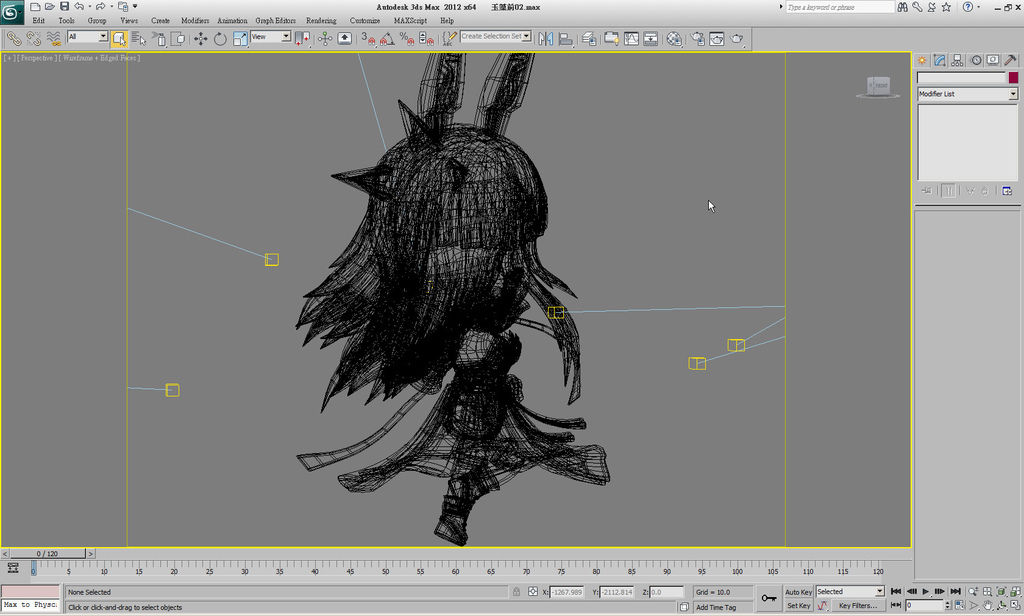The image size is (1024, 616).
Task: Click the Select and Link tool
Action: pos(14,39)
